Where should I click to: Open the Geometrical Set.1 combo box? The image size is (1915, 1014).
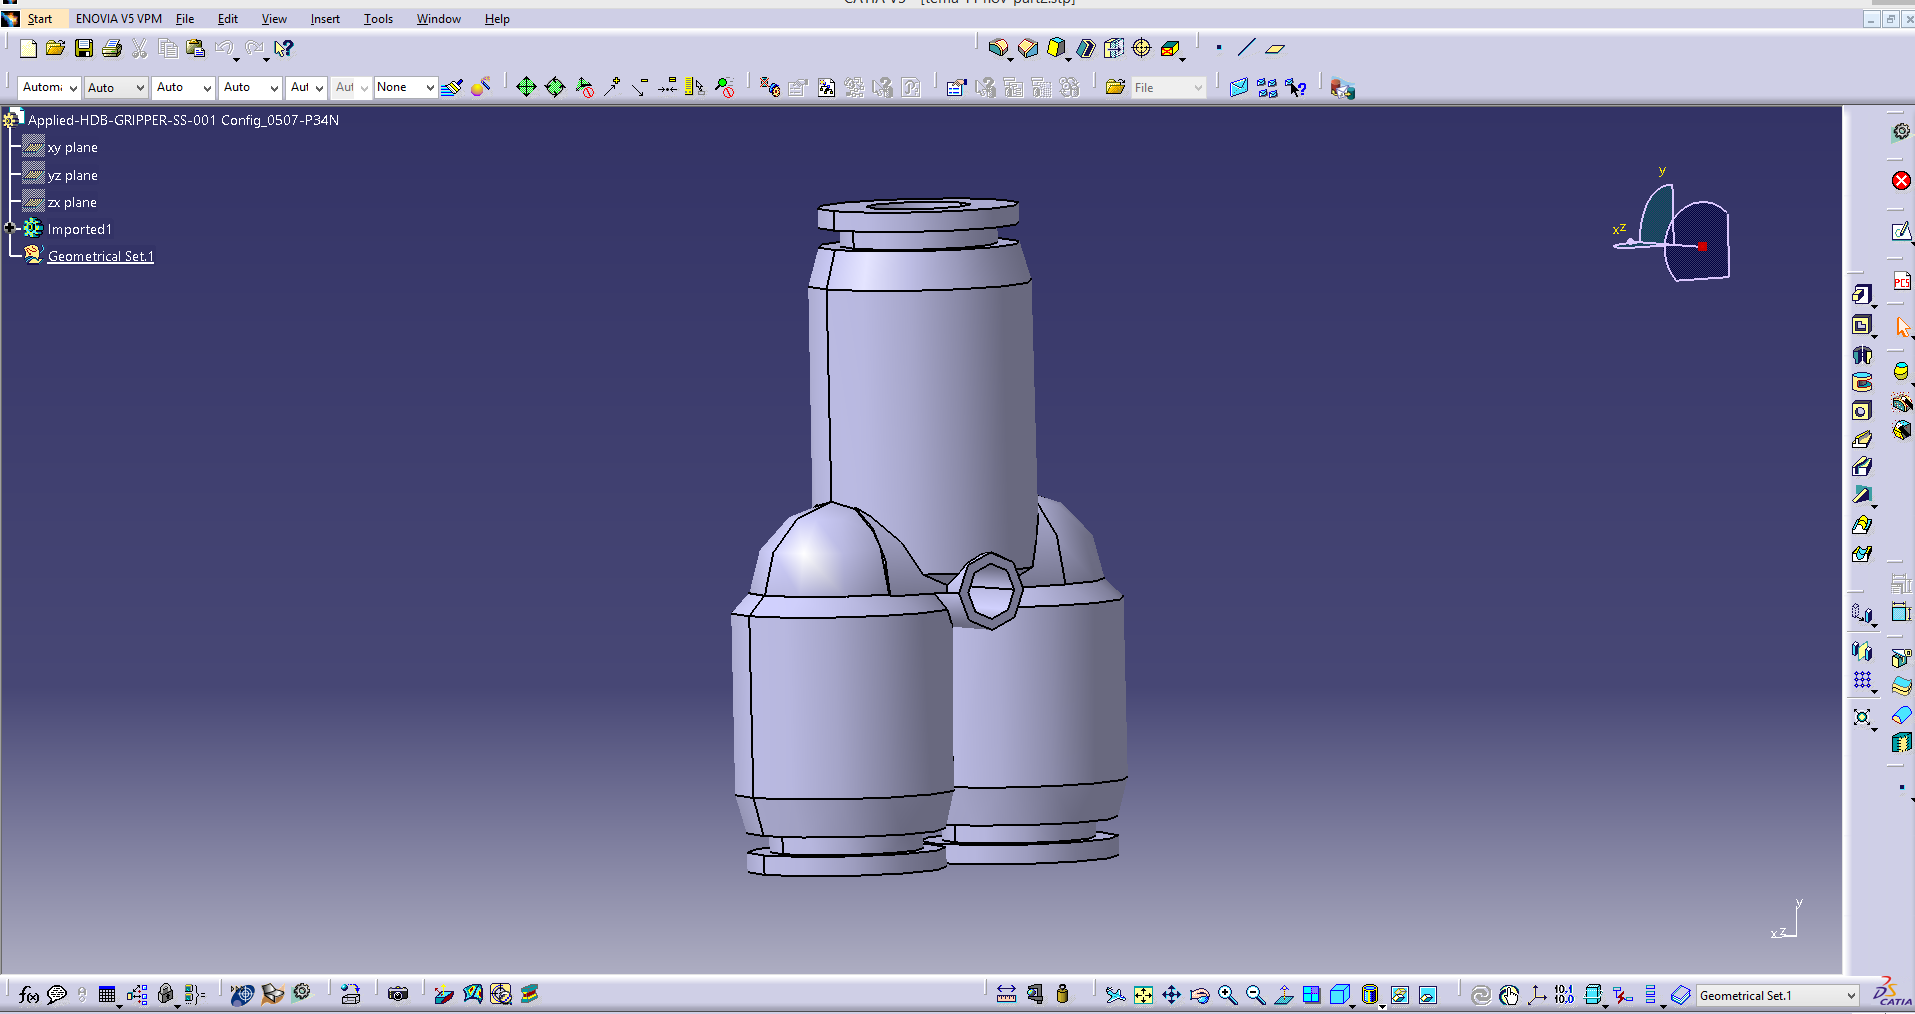[x=1777, y=995]
